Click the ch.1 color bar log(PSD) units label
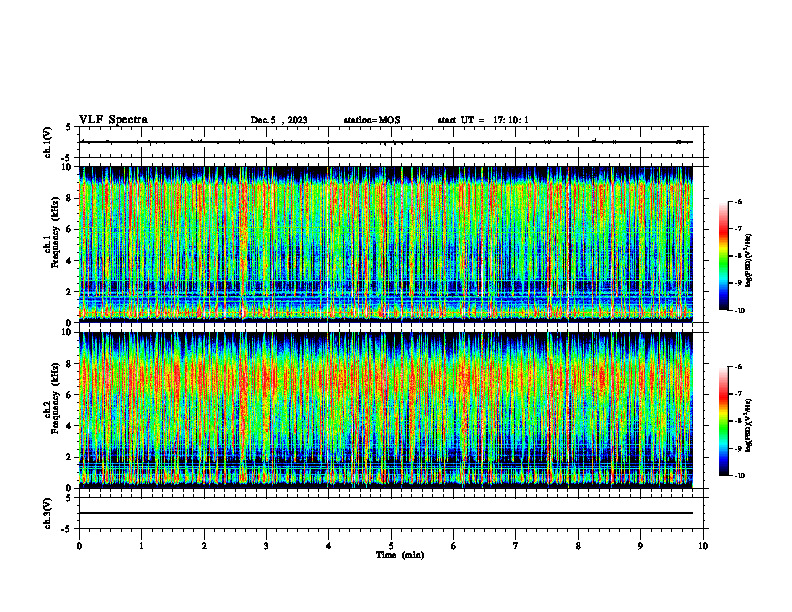792x612 pixels. point(749,261)
